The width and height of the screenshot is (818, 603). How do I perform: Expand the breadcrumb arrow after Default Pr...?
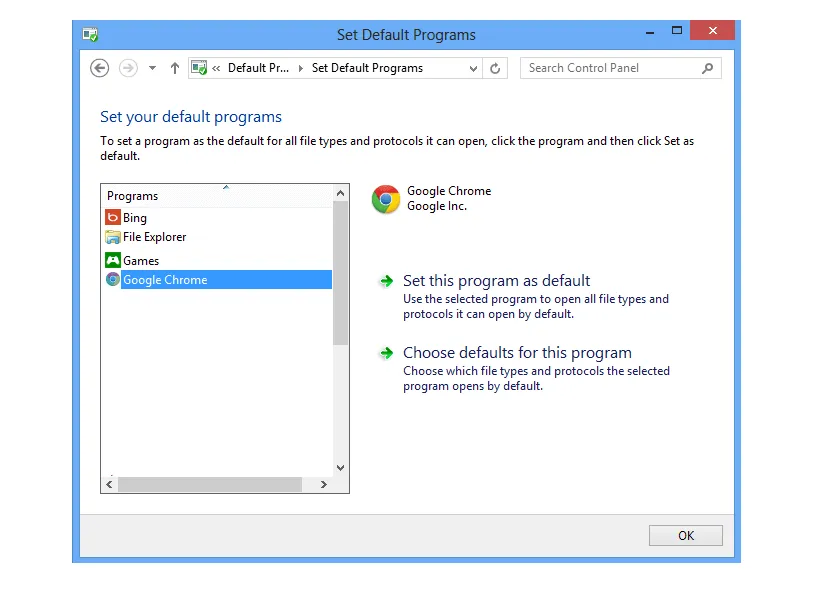point(300,68)
